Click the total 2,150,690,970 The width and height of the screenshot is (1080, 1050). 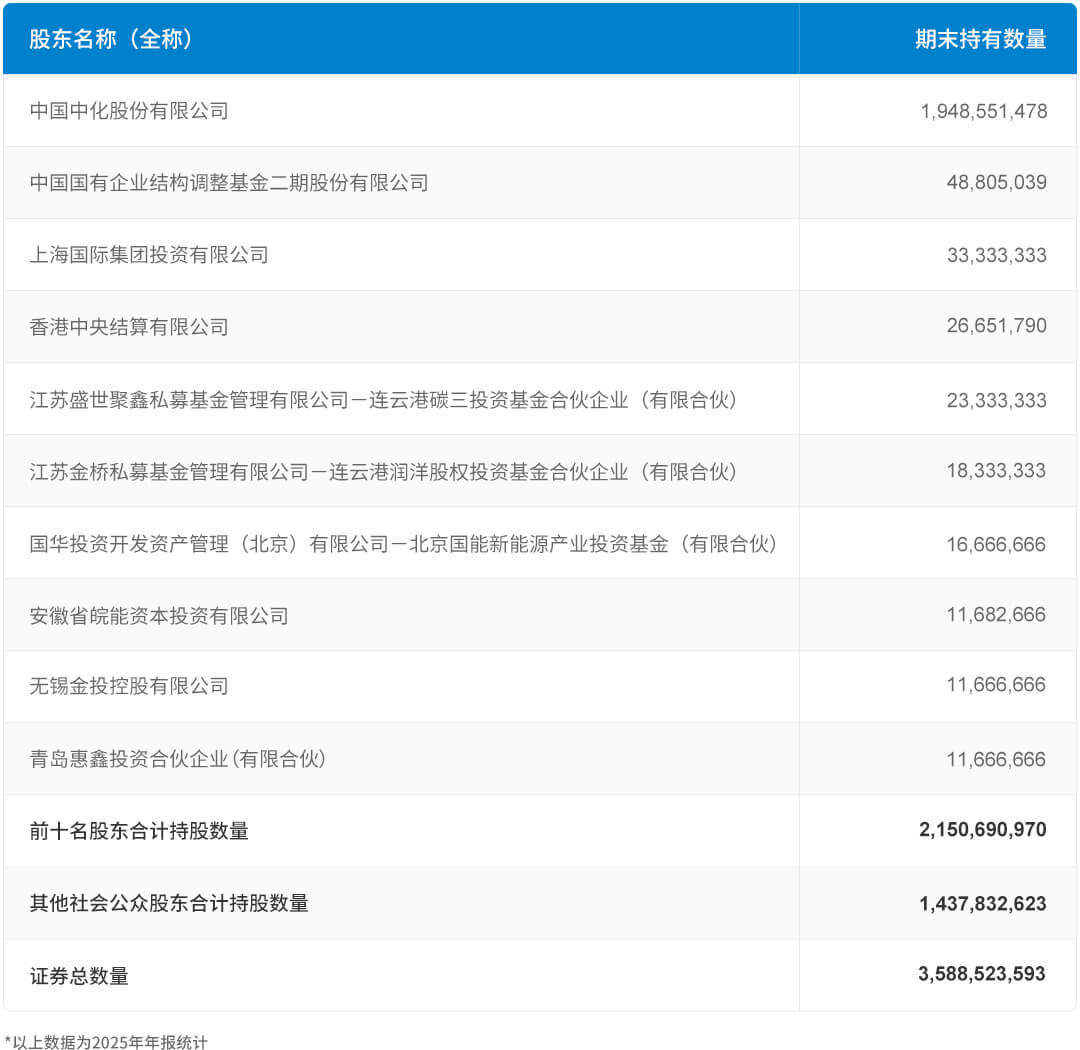tap(983, 830)
